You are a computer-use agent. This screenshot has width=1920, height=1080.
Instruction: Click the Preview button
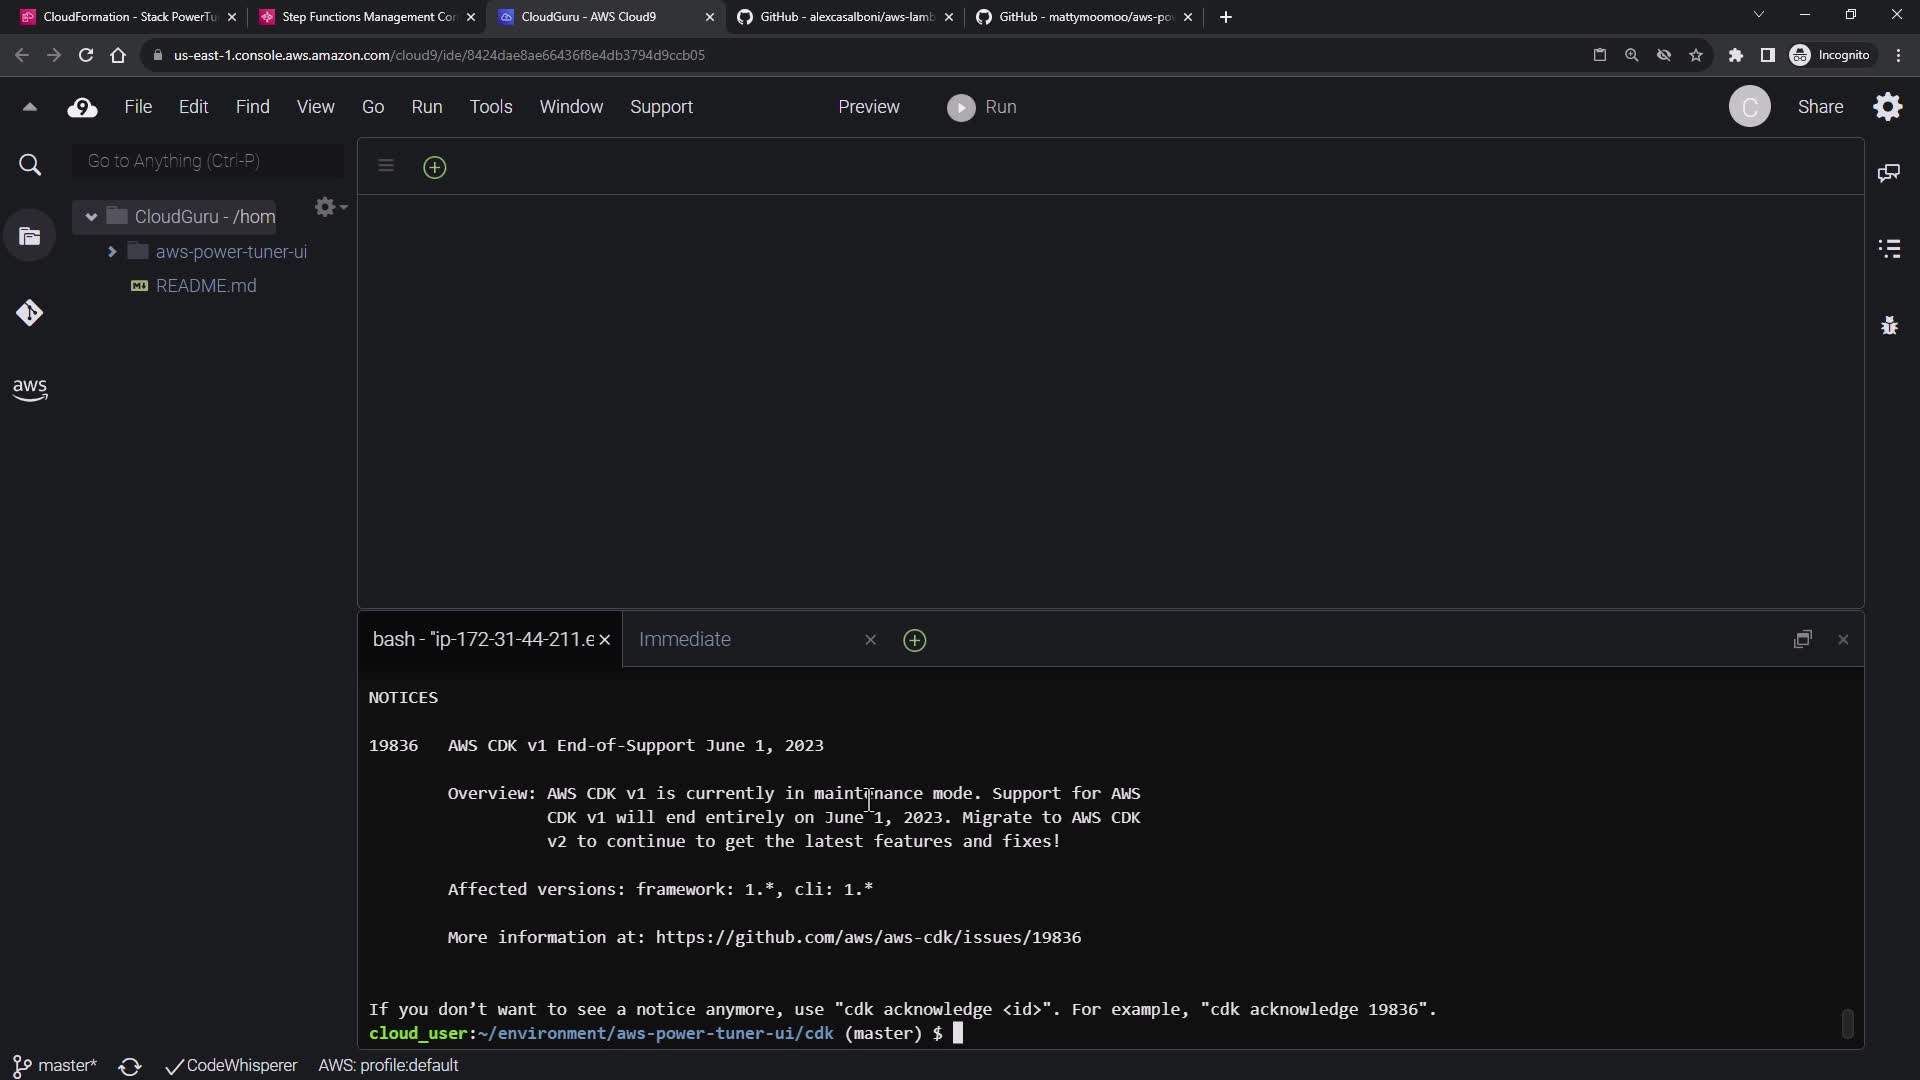[868, 107]
